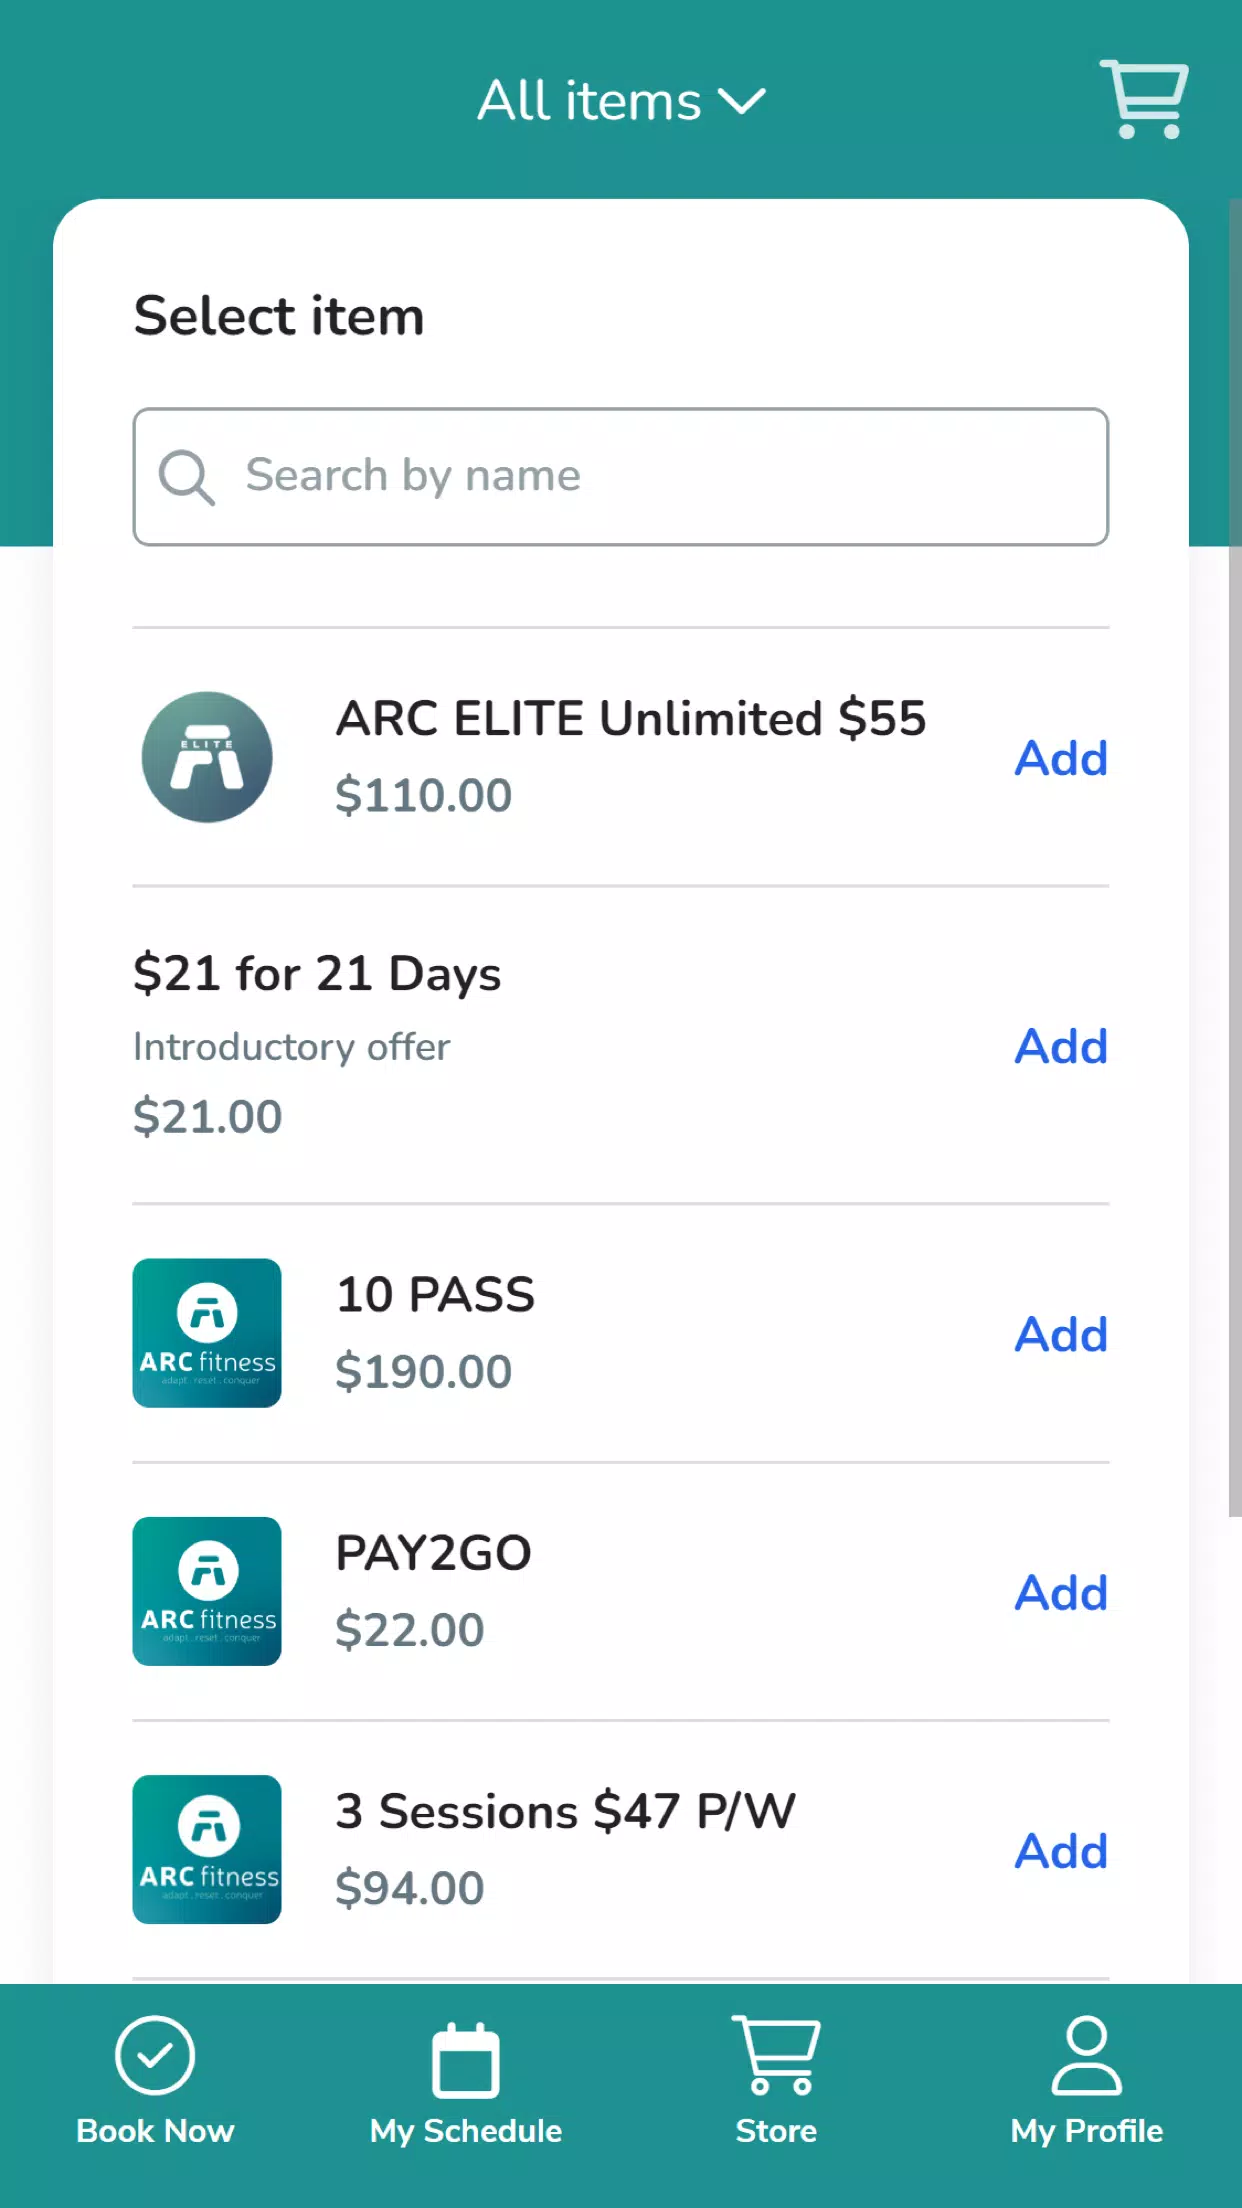The width and height of the screenshot is (1242, 2208).
Task: Click the vertical scrollbar on right edge
Action: tap(1235, 858)
